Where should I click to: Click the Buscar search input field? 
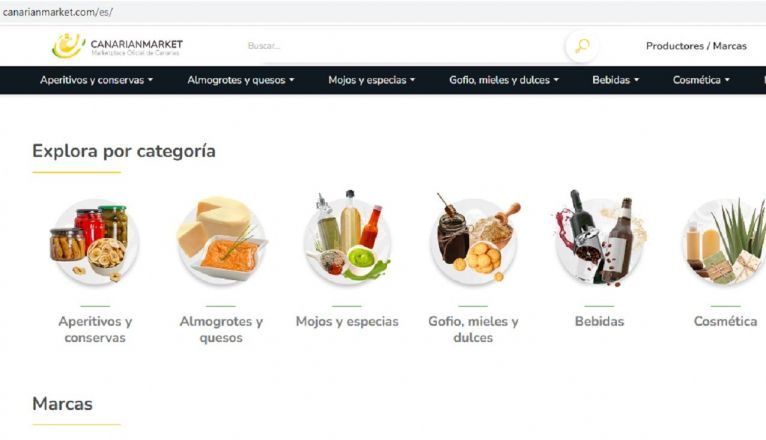403,46
